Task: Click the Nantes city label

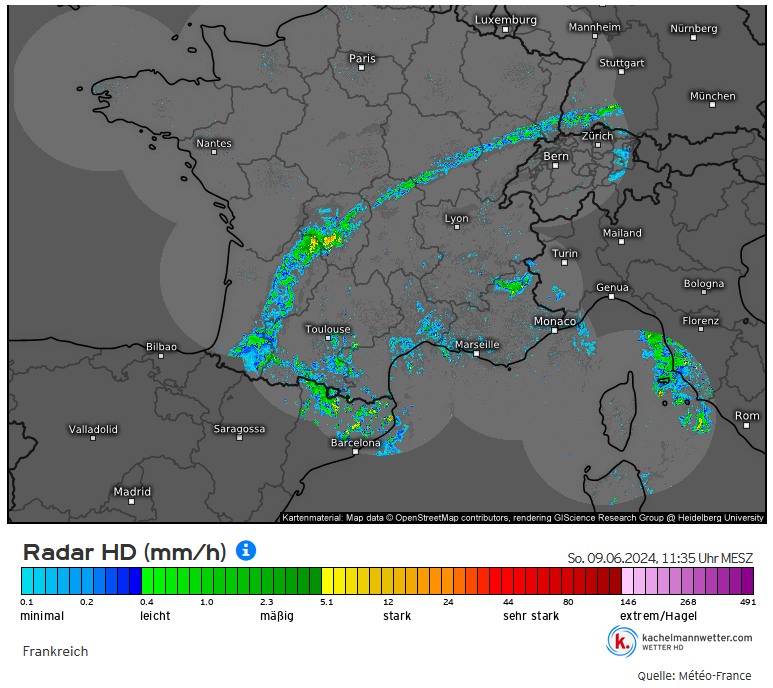Action: click(x=214, y=143)
